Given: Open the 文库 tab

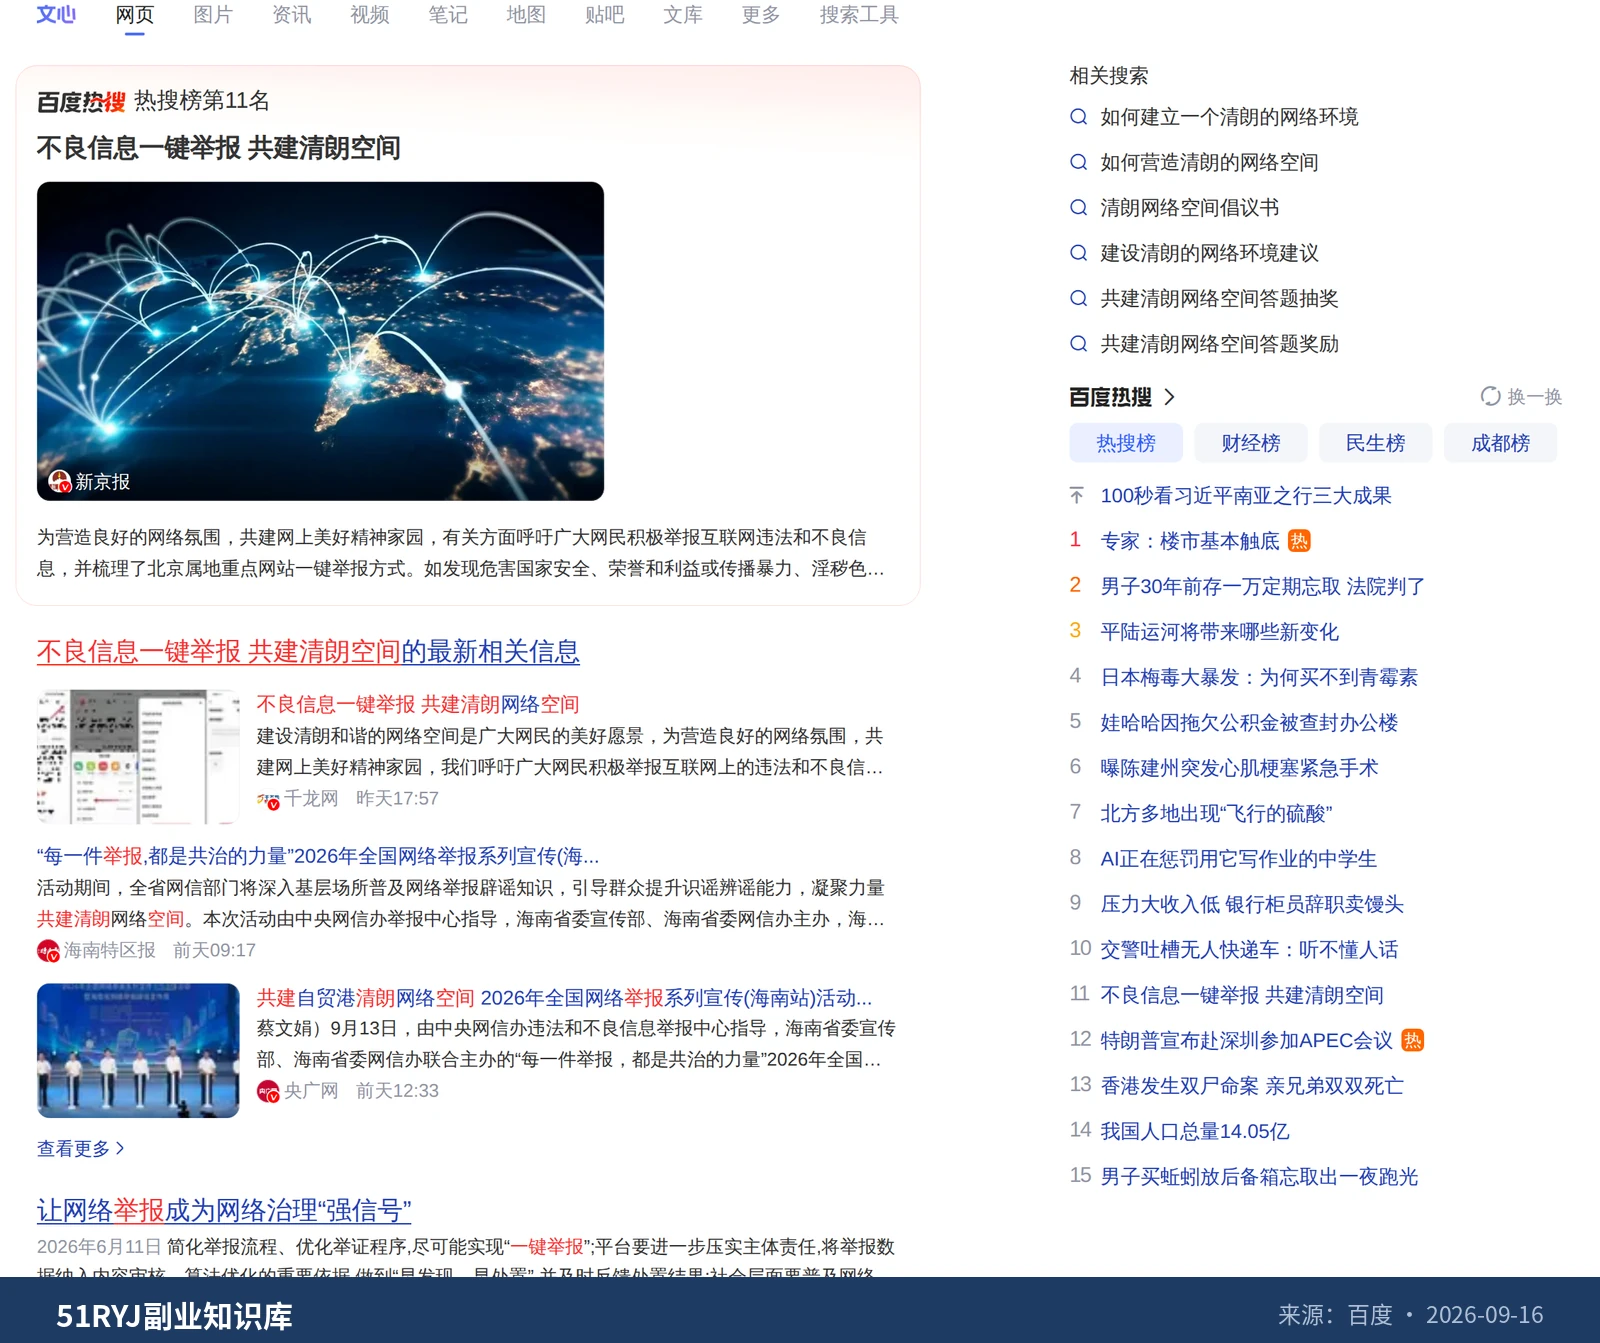Looking at the screenshot, I should [x=683, y=15].
